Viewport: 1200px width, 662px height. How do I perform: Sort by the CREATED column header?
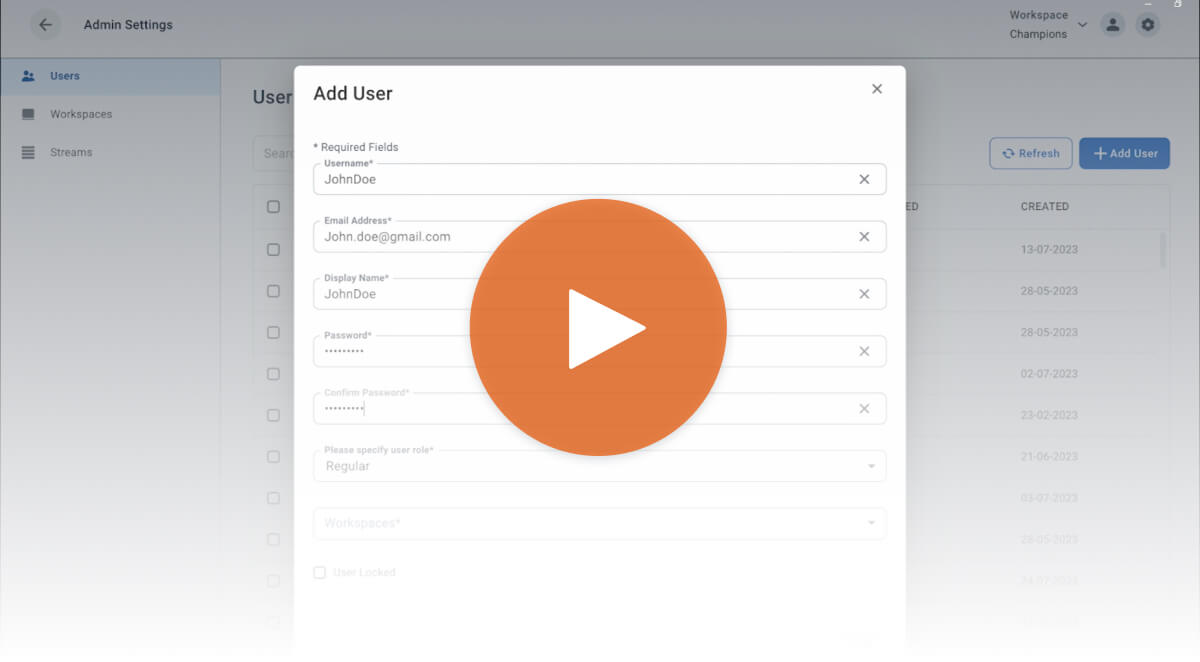tap(1044, 207)
